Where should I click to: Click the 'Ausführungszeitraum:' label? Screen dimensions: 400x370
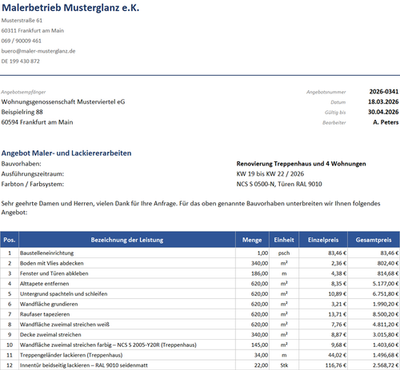click(x=33, y=174)
